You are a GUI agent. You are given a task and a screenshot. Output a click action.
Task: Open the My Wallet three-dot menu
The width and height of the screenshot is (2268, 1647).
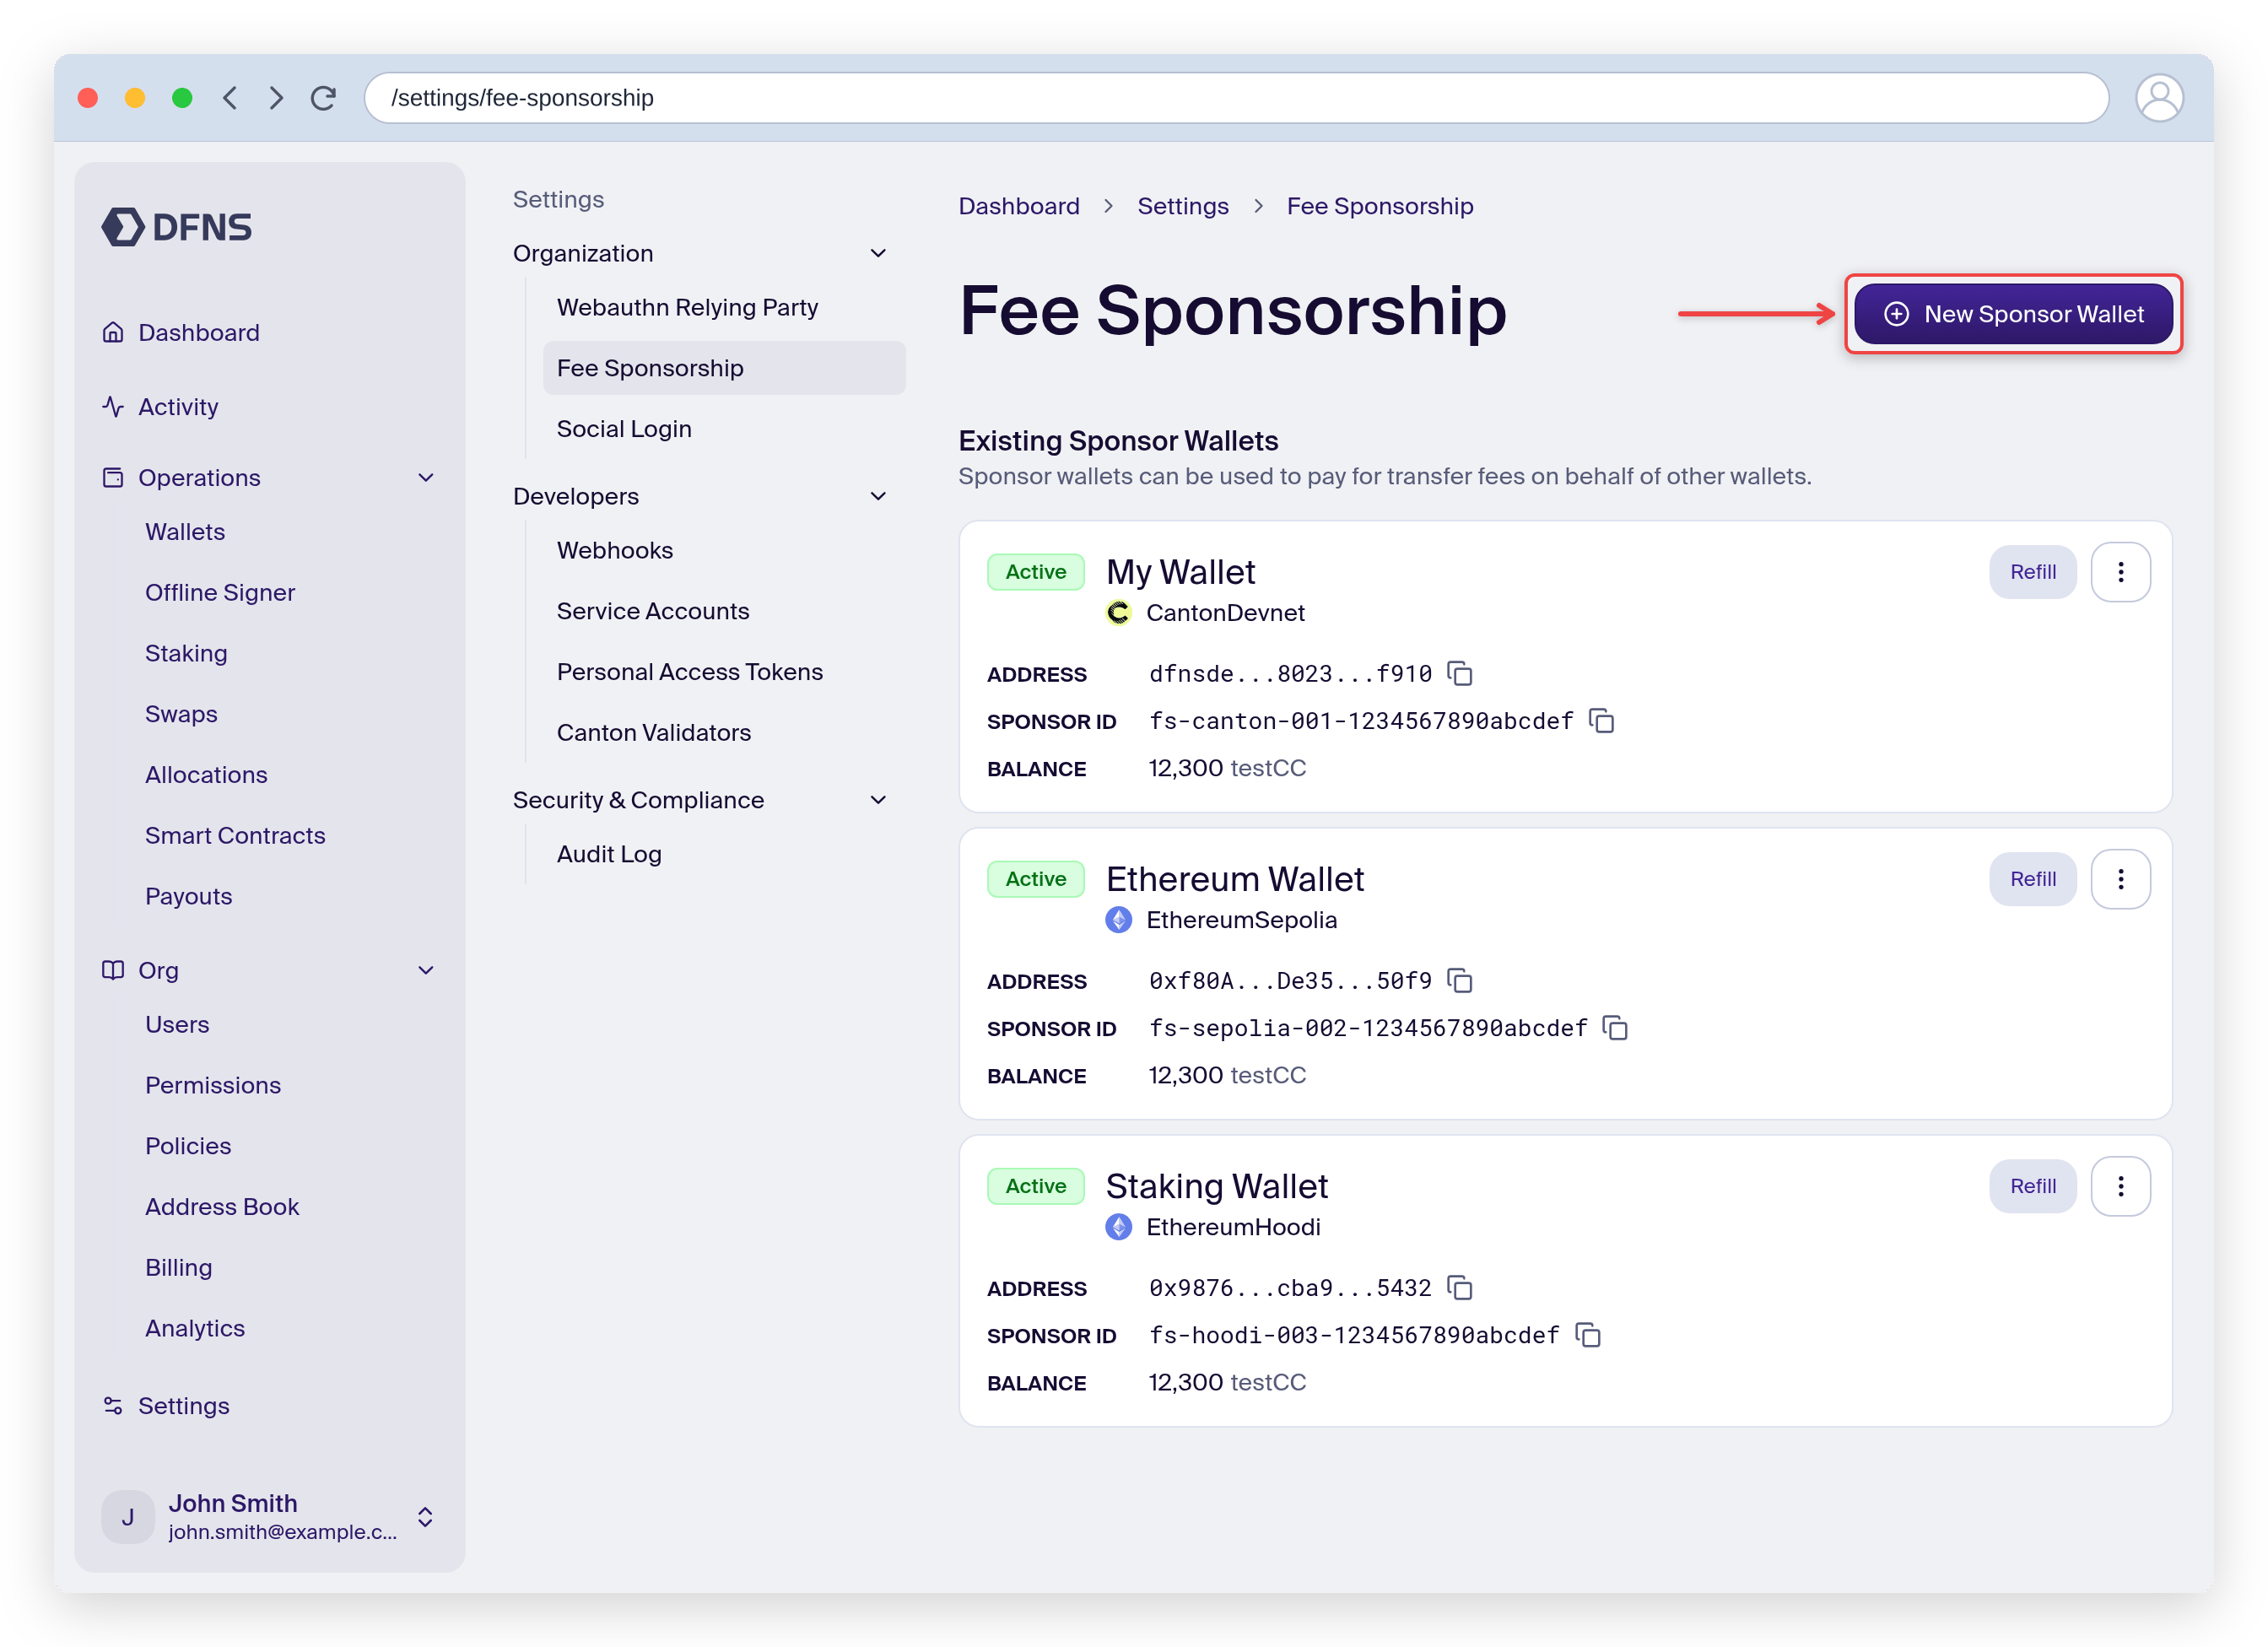pyautogui.click(x=2120, y=572)
